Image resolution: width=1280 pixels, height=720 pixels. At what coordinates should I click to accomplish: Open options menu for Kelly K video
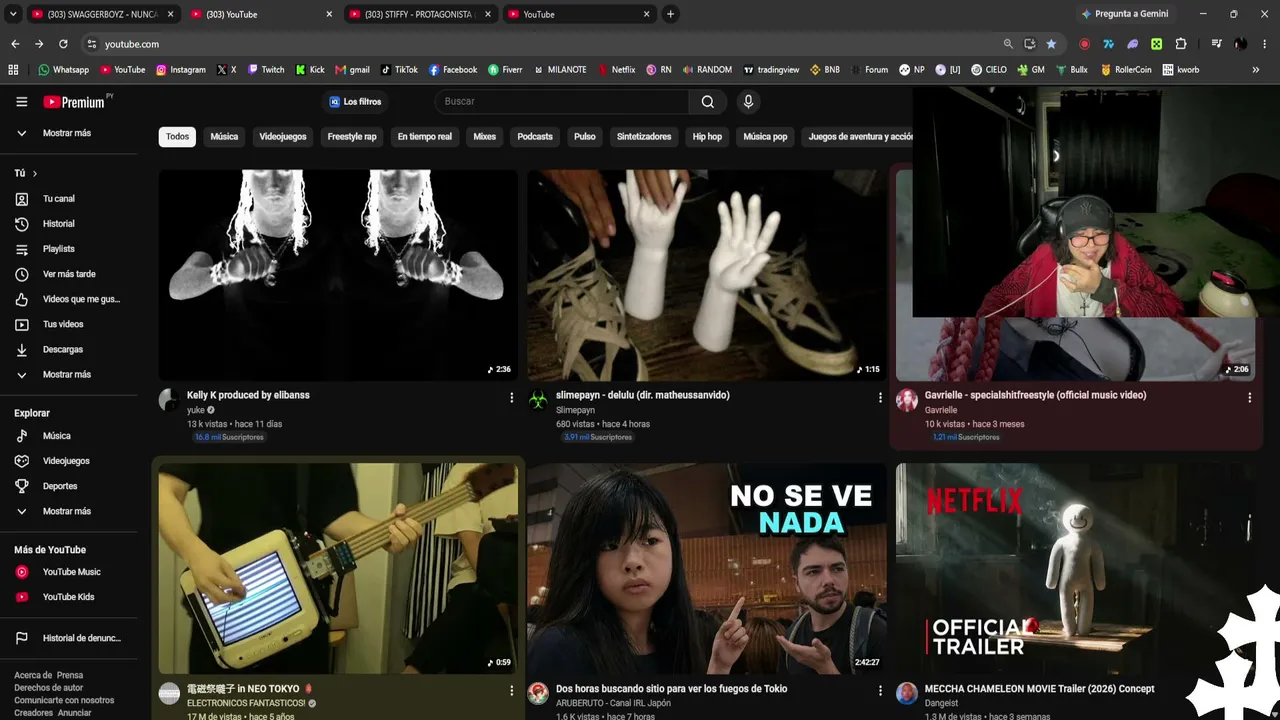(511, 398)
